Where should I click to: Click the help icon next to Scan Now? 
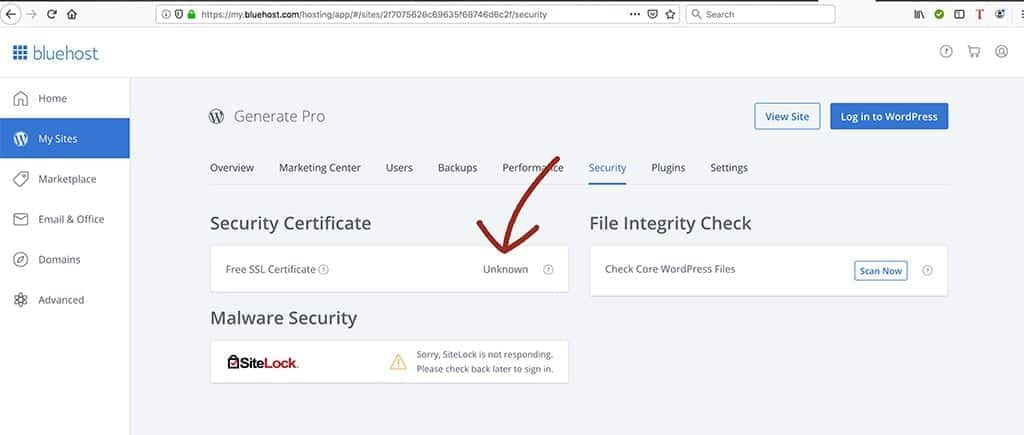click(927, 270)
